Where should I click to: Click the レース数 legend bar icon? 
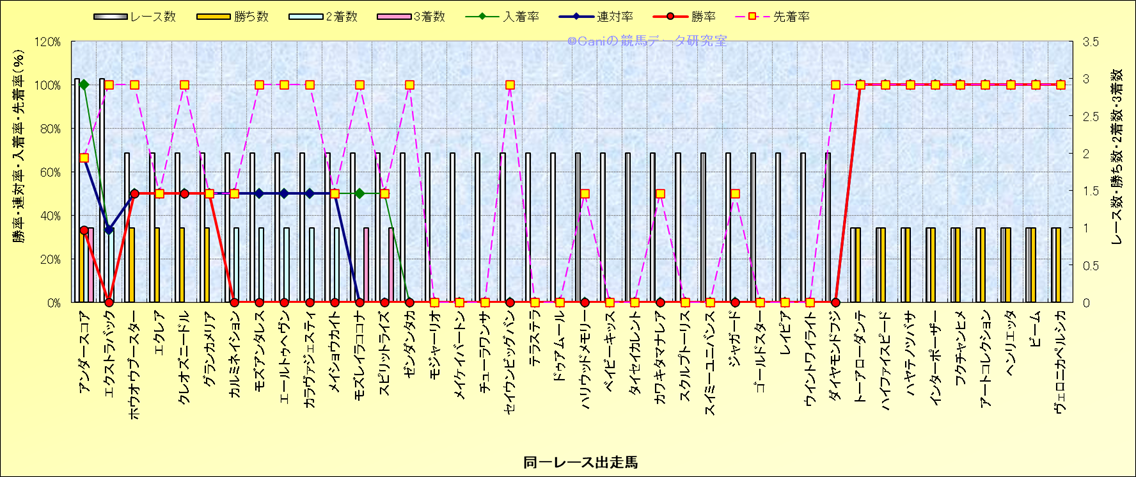click(111, 17)
